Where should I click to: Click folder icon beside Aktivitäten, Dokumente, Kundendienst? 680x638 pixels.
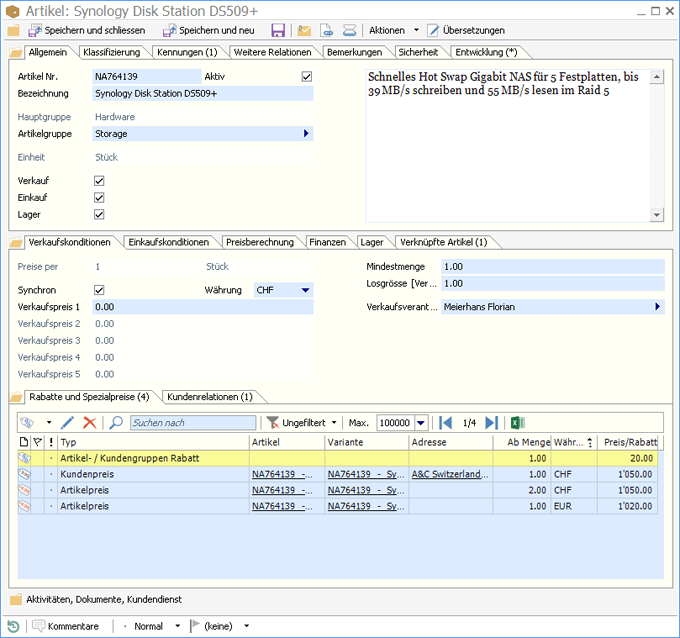tap(16, 599)
